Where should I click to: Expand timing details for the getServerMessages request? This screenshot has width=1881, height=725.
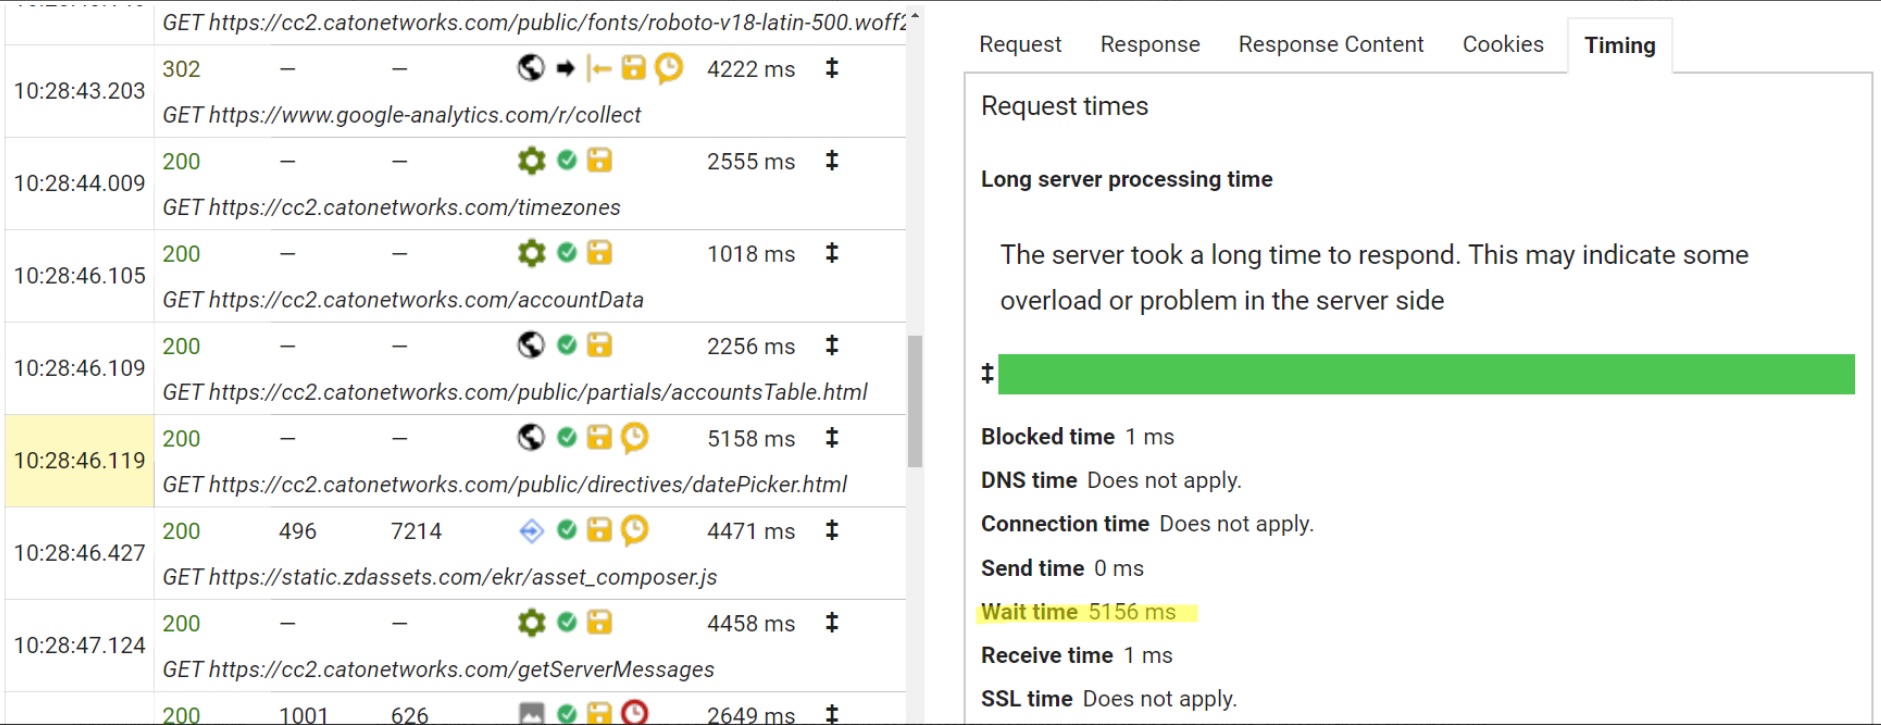(832, 623)
